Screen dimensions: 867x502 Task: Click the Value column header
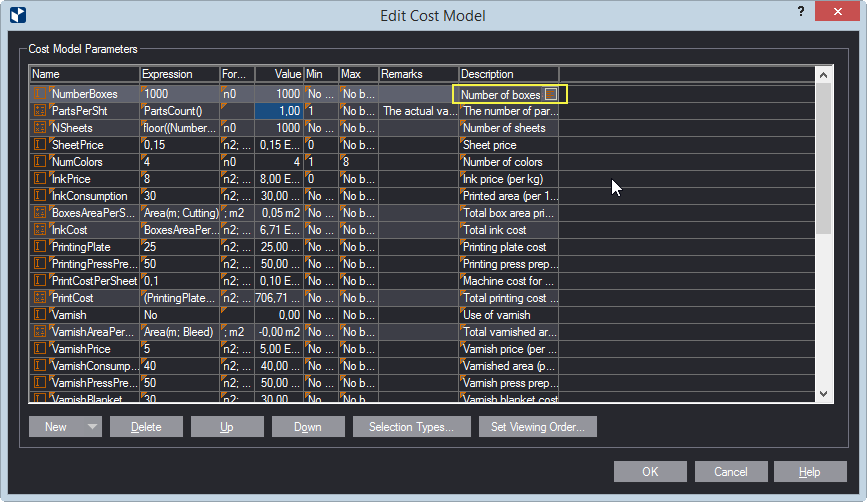tap(279, 74)
